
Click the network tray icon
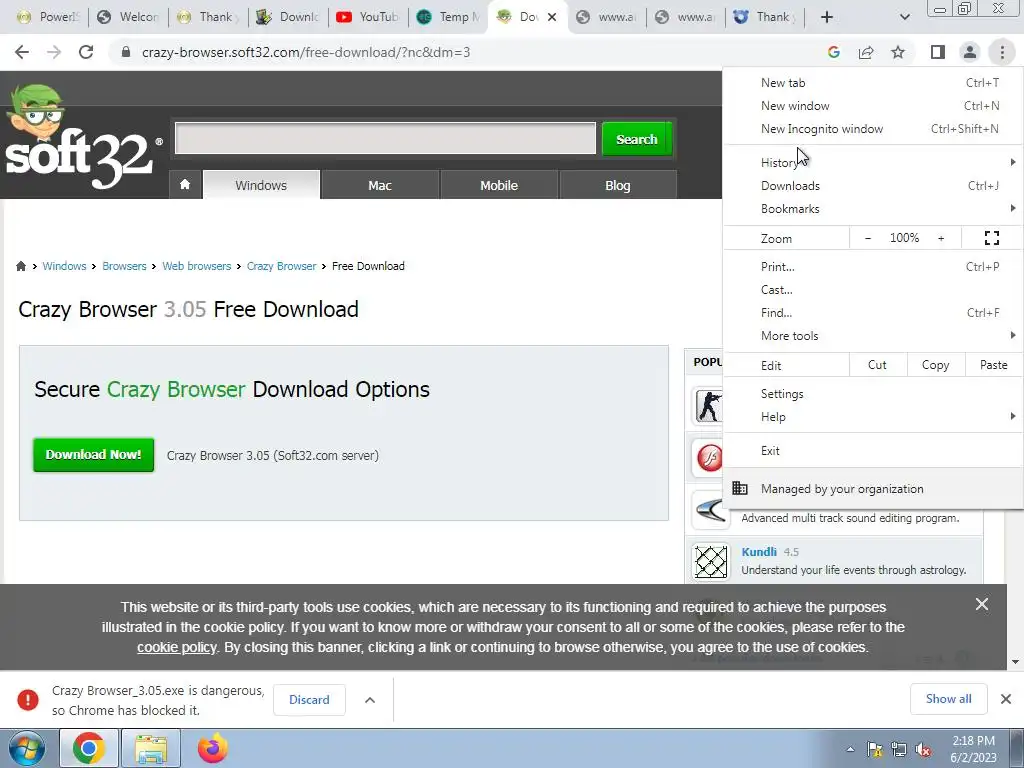point(899,750)
